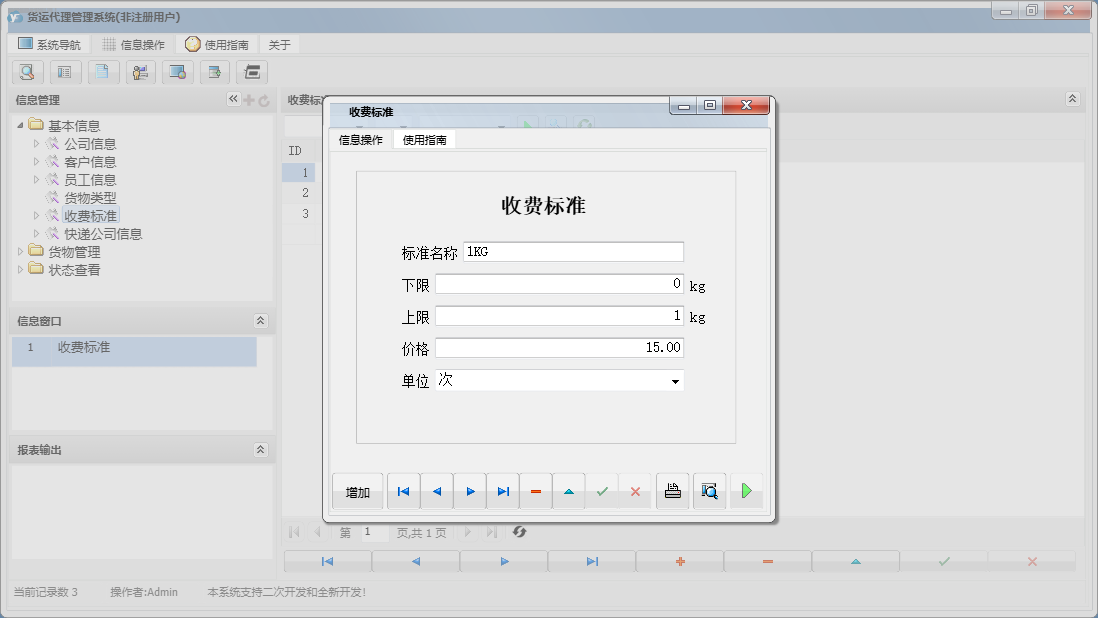Collapse the 信息管理 sidebar panel
Viewport: 1098px width, 618px height.
pyautogui.click(x=232, y=99)
